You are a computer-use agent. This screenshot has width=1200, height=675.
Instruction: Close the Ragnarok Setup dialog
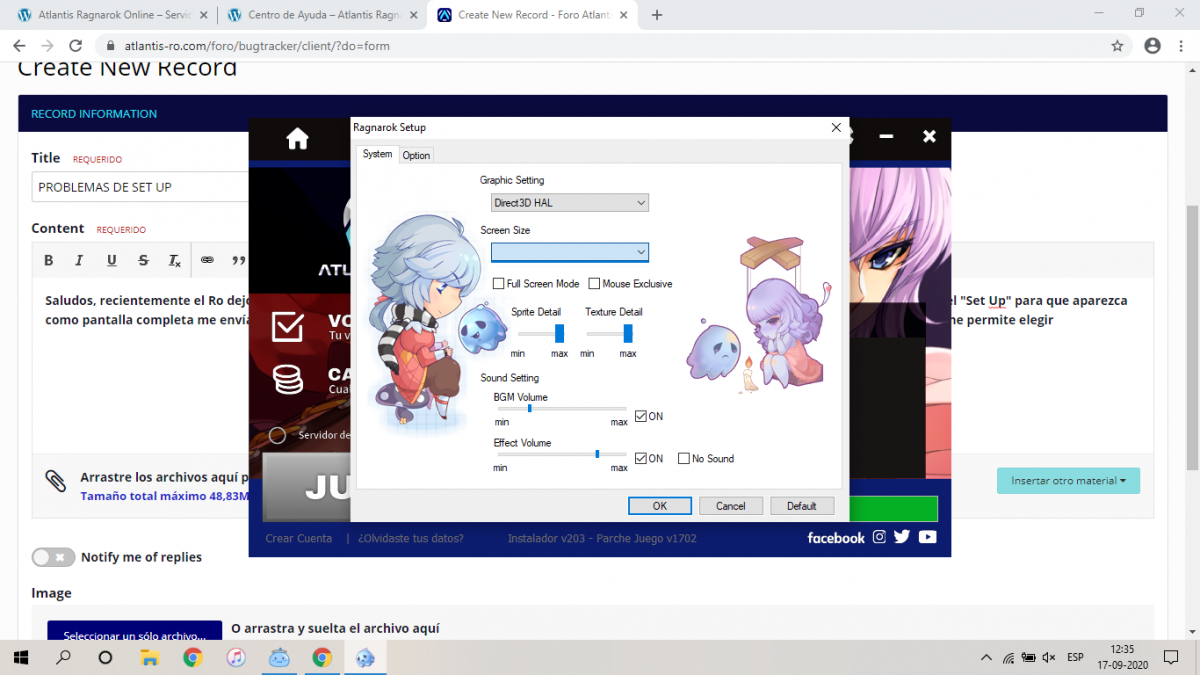click(x=836, y=127)
